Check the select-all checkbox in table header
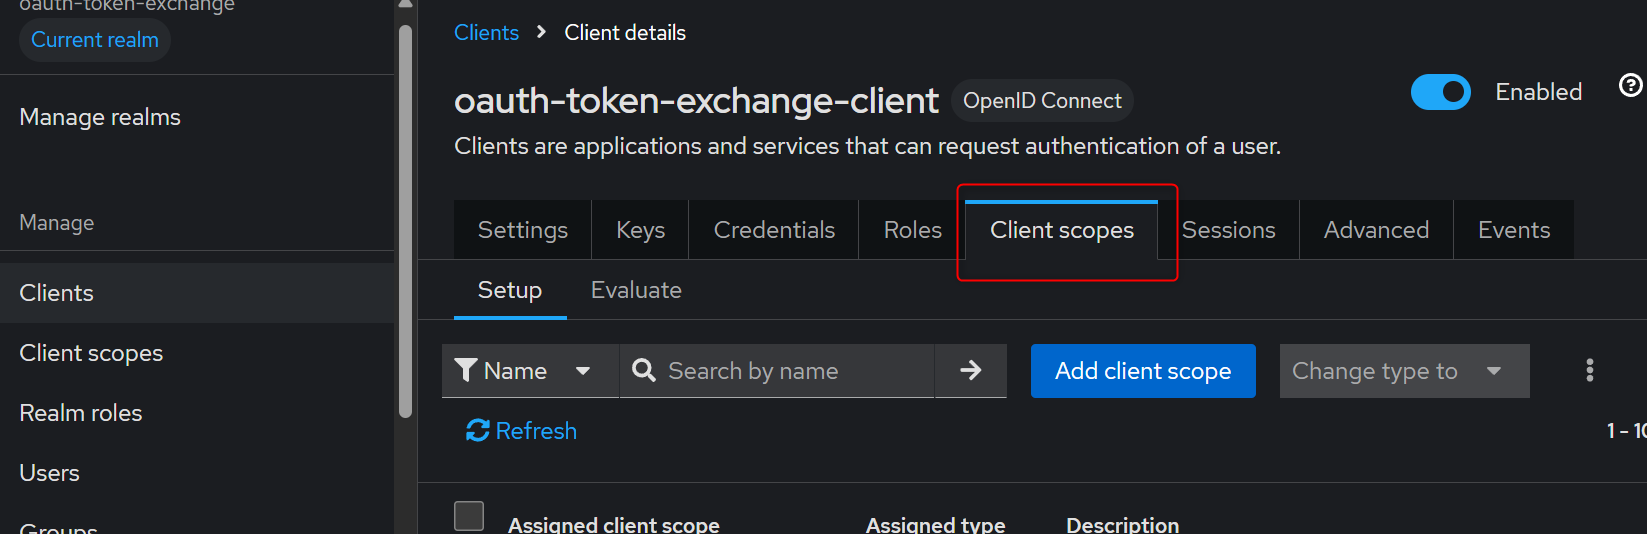The image size is (1647, 534). [x=469, y=516]
